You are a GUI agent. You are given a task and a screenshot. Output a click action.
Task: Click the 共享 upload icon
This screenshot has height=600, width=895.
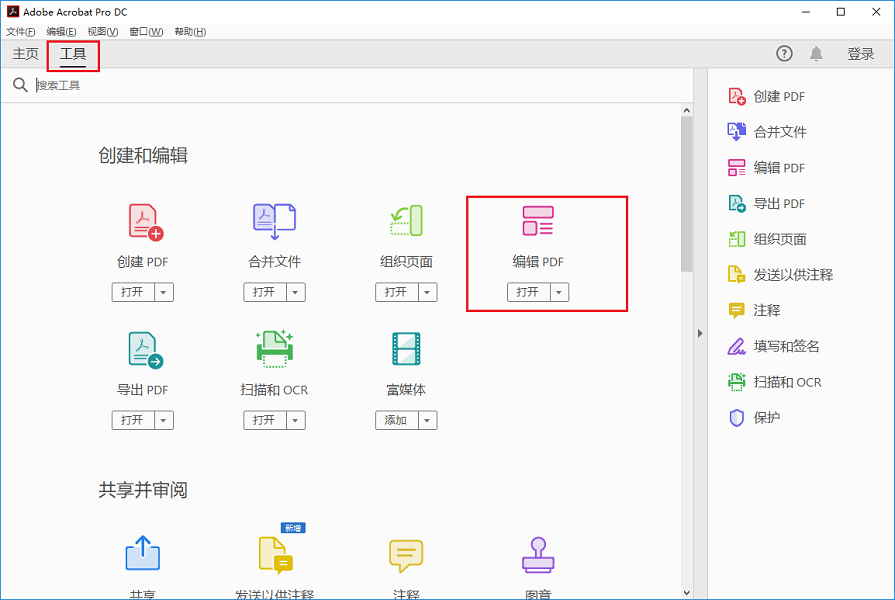[143, 553]
